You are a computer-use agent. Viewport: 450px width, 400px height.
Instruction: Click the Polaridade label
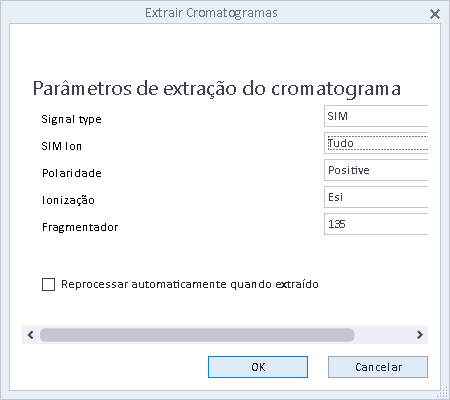[x=72, y=173]
